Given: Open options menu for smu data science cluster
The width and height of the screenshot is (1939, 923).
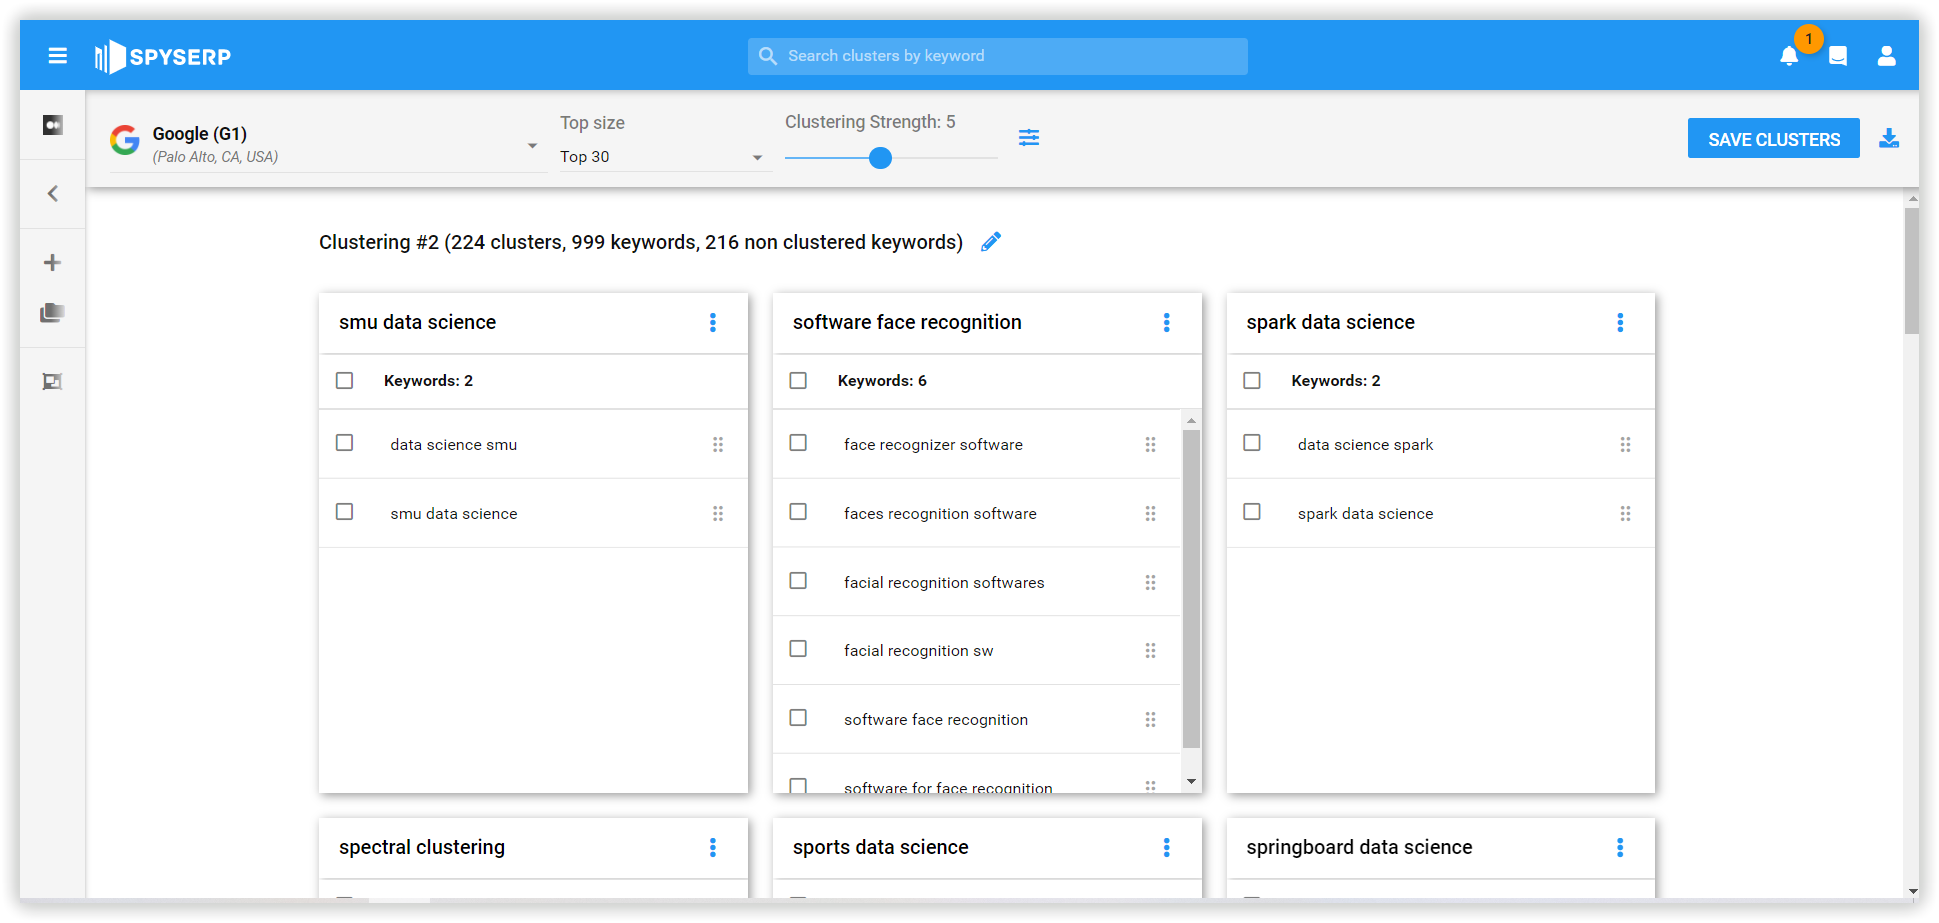Looking at the screenshot, I should click(x=713, y=322).
